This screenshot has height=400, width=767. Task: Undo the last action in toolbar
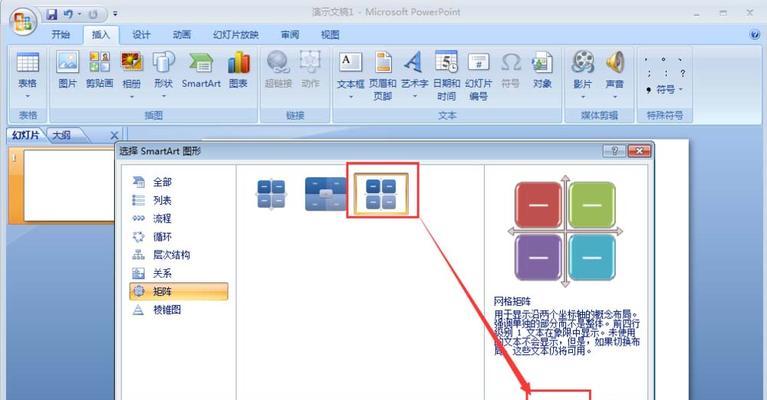tap(68, 14)
